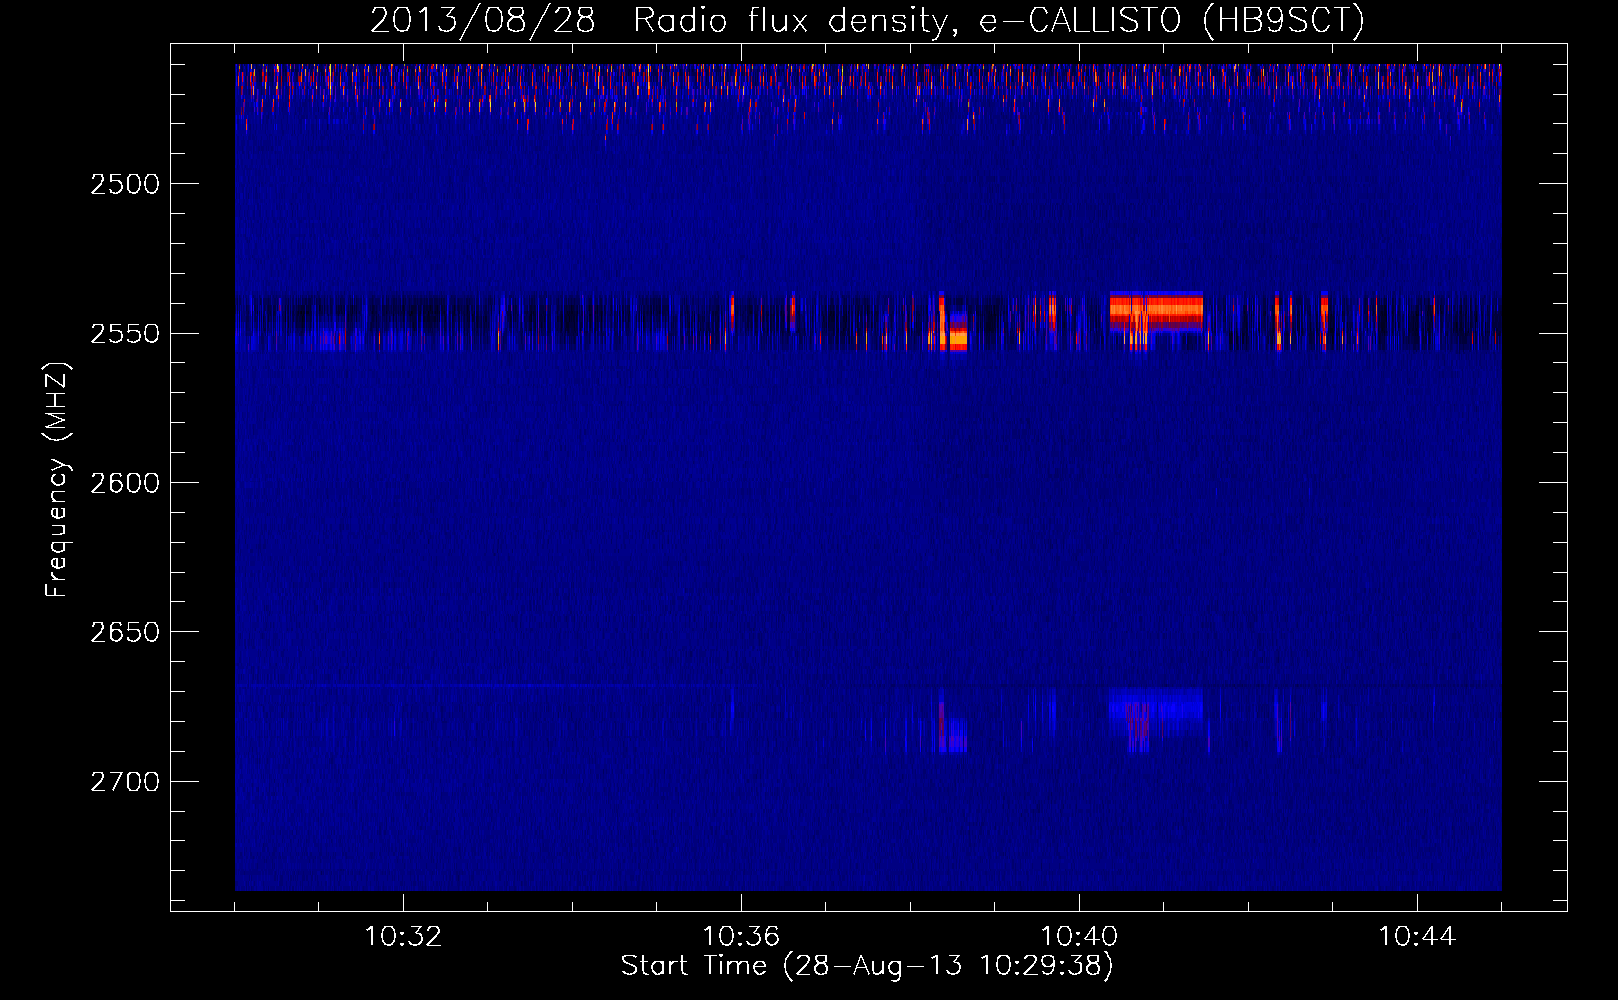This screenshot has height=1000, width=1618.
Task: Click the 2600 frequency tick label
Action: pyautogui.click(x=125, y=483)
